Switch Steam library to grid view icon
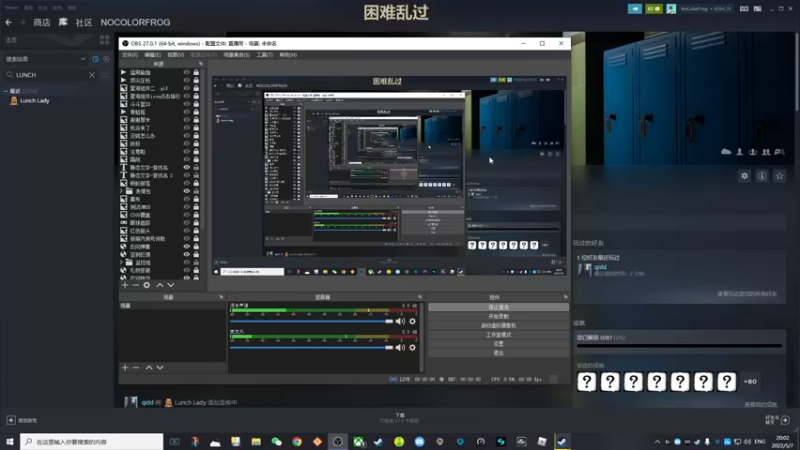800x450 pixels. click(x=105, y=40)
